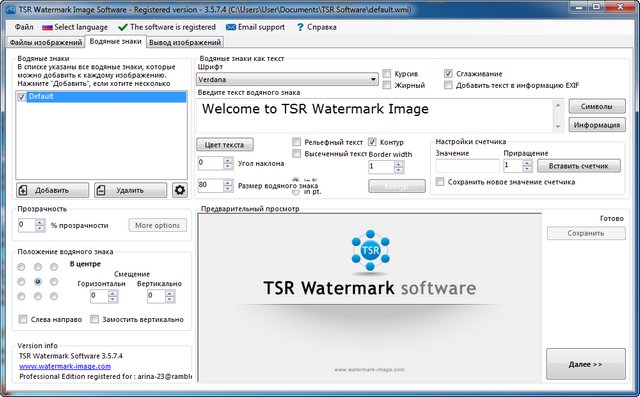Select the center position radio button
Image resolution: width=640 pixels, height=397 pixels.
coord(38,282)
